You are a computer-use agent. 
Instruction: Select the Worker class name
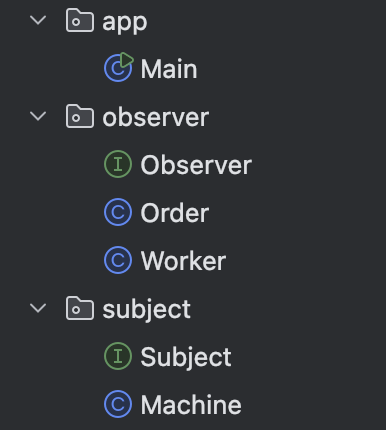[183, 261]
